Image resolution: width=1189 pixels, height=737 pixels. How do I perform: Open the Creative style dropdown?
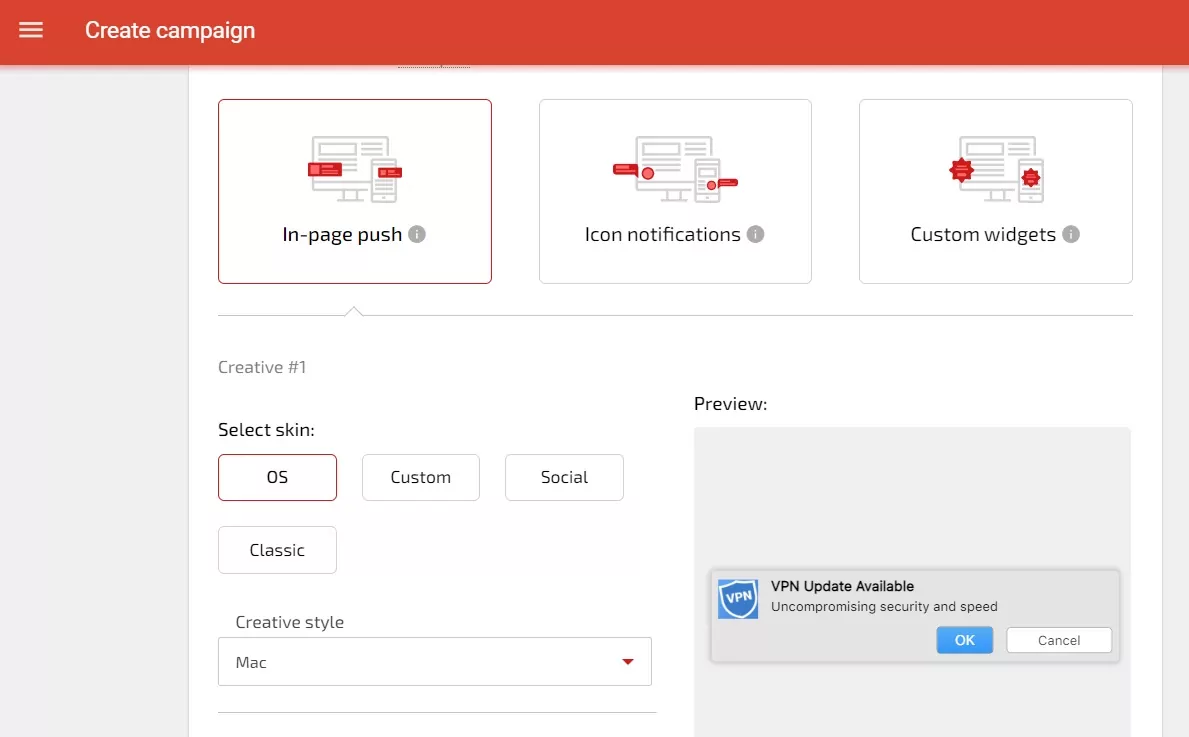(x=435, y=661)
